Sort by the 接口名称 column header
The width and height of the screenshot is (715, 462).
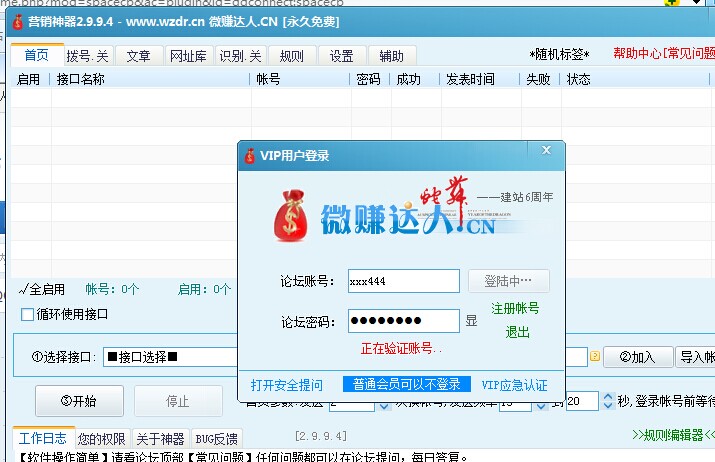click(80, 79)
